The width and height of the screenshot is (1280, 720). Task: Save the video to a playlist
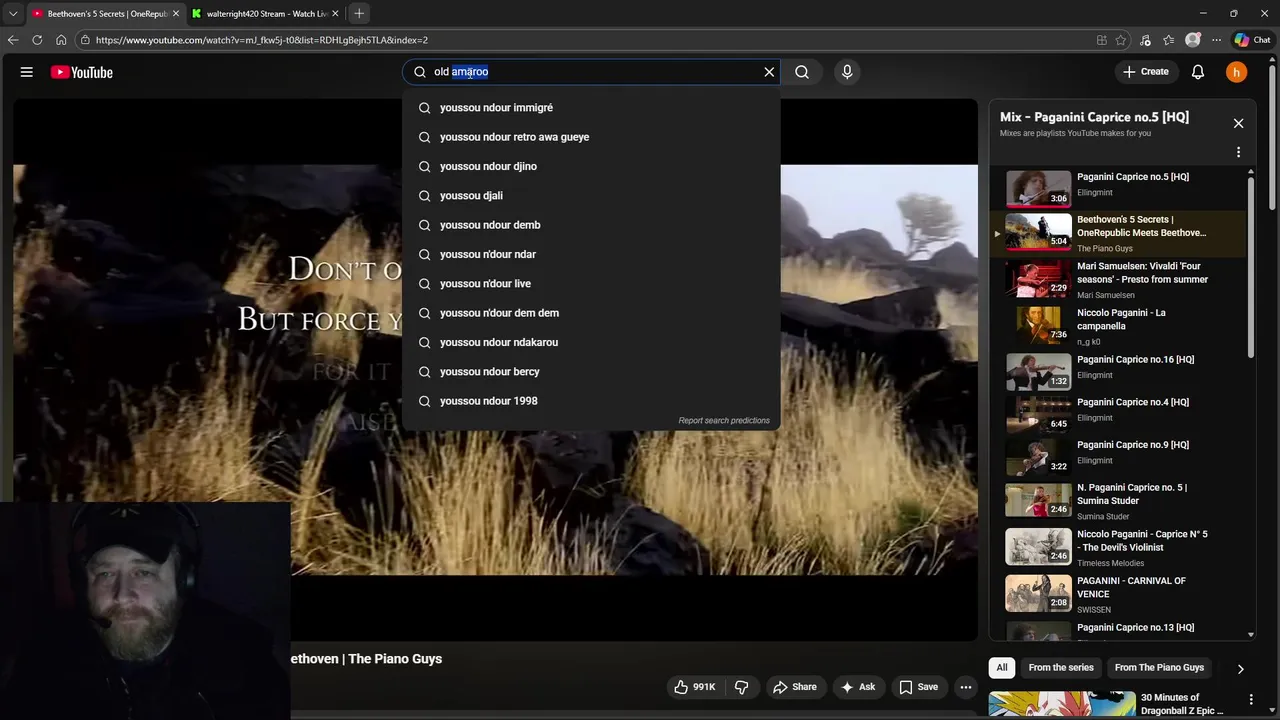(x=918, y=687)
